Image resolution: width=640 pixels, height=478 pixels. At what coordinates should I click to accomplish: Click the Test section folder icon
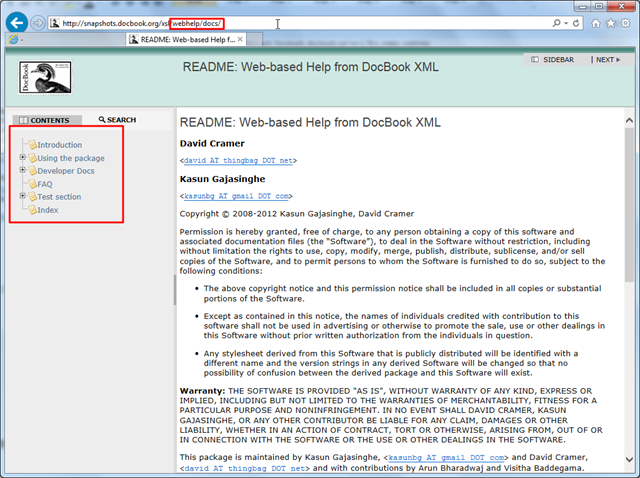(32, 197)
